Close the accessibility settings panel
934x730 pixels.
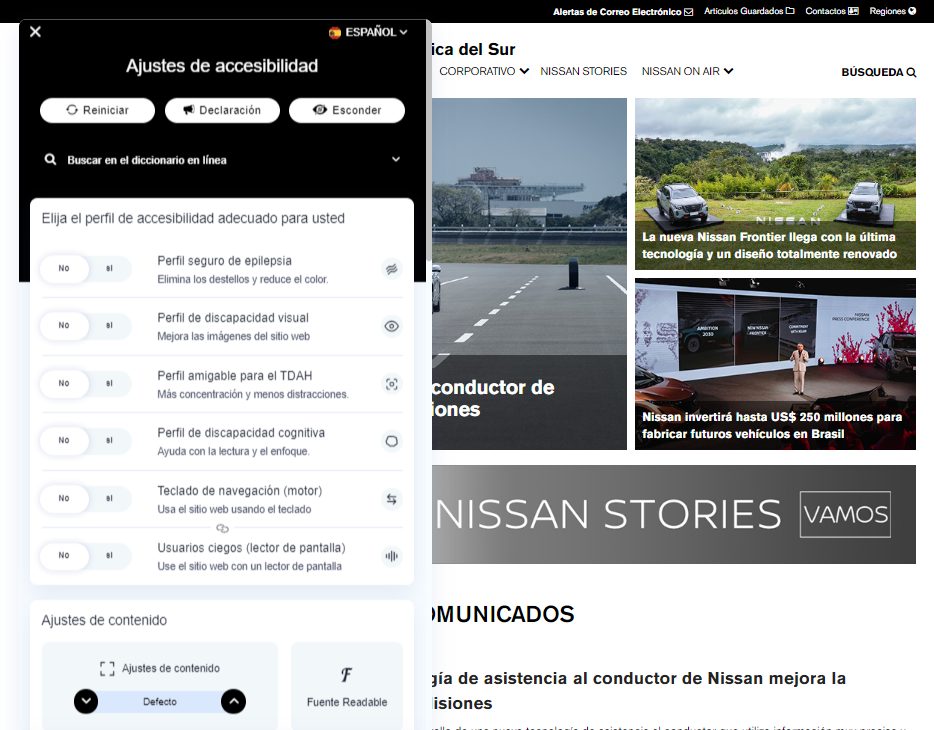point(35,32)
